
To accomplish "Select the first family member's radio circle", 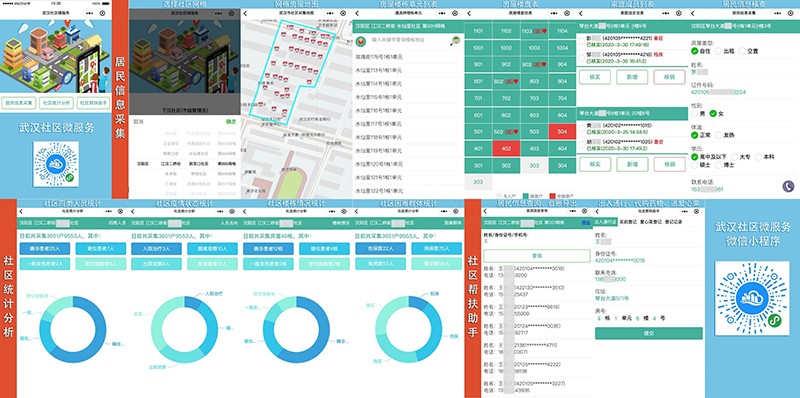I will click(x=582, y=40).
